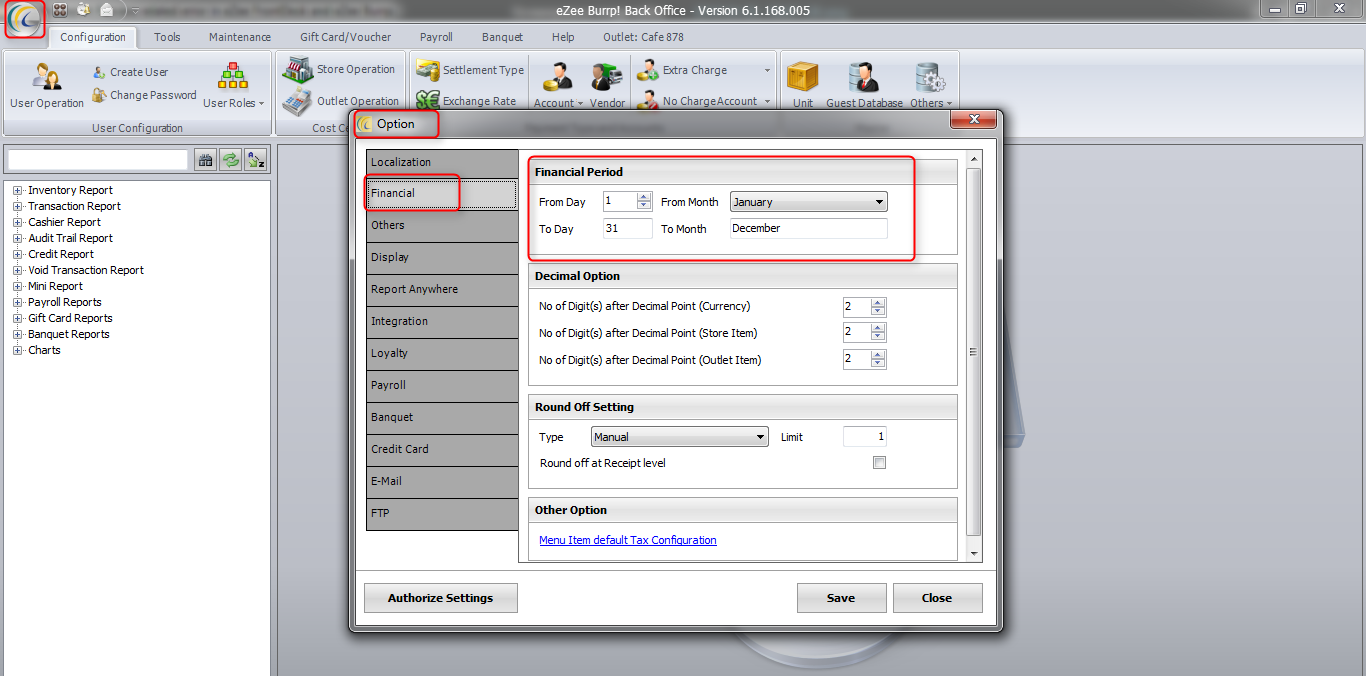
Task: Open Vendor from the ribbon
Action: pos(607,86)
